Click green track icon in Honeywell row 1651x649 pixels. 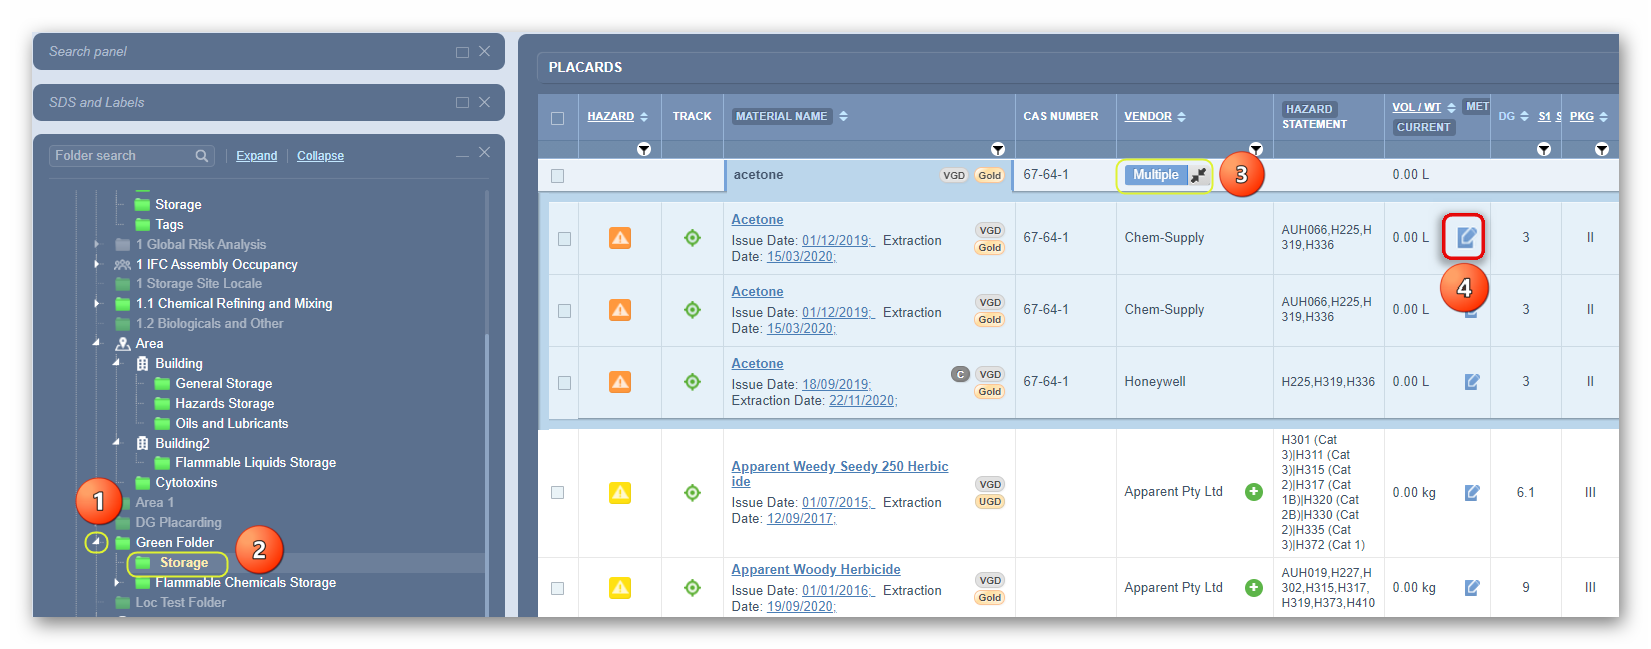click(x=692, y=382)
